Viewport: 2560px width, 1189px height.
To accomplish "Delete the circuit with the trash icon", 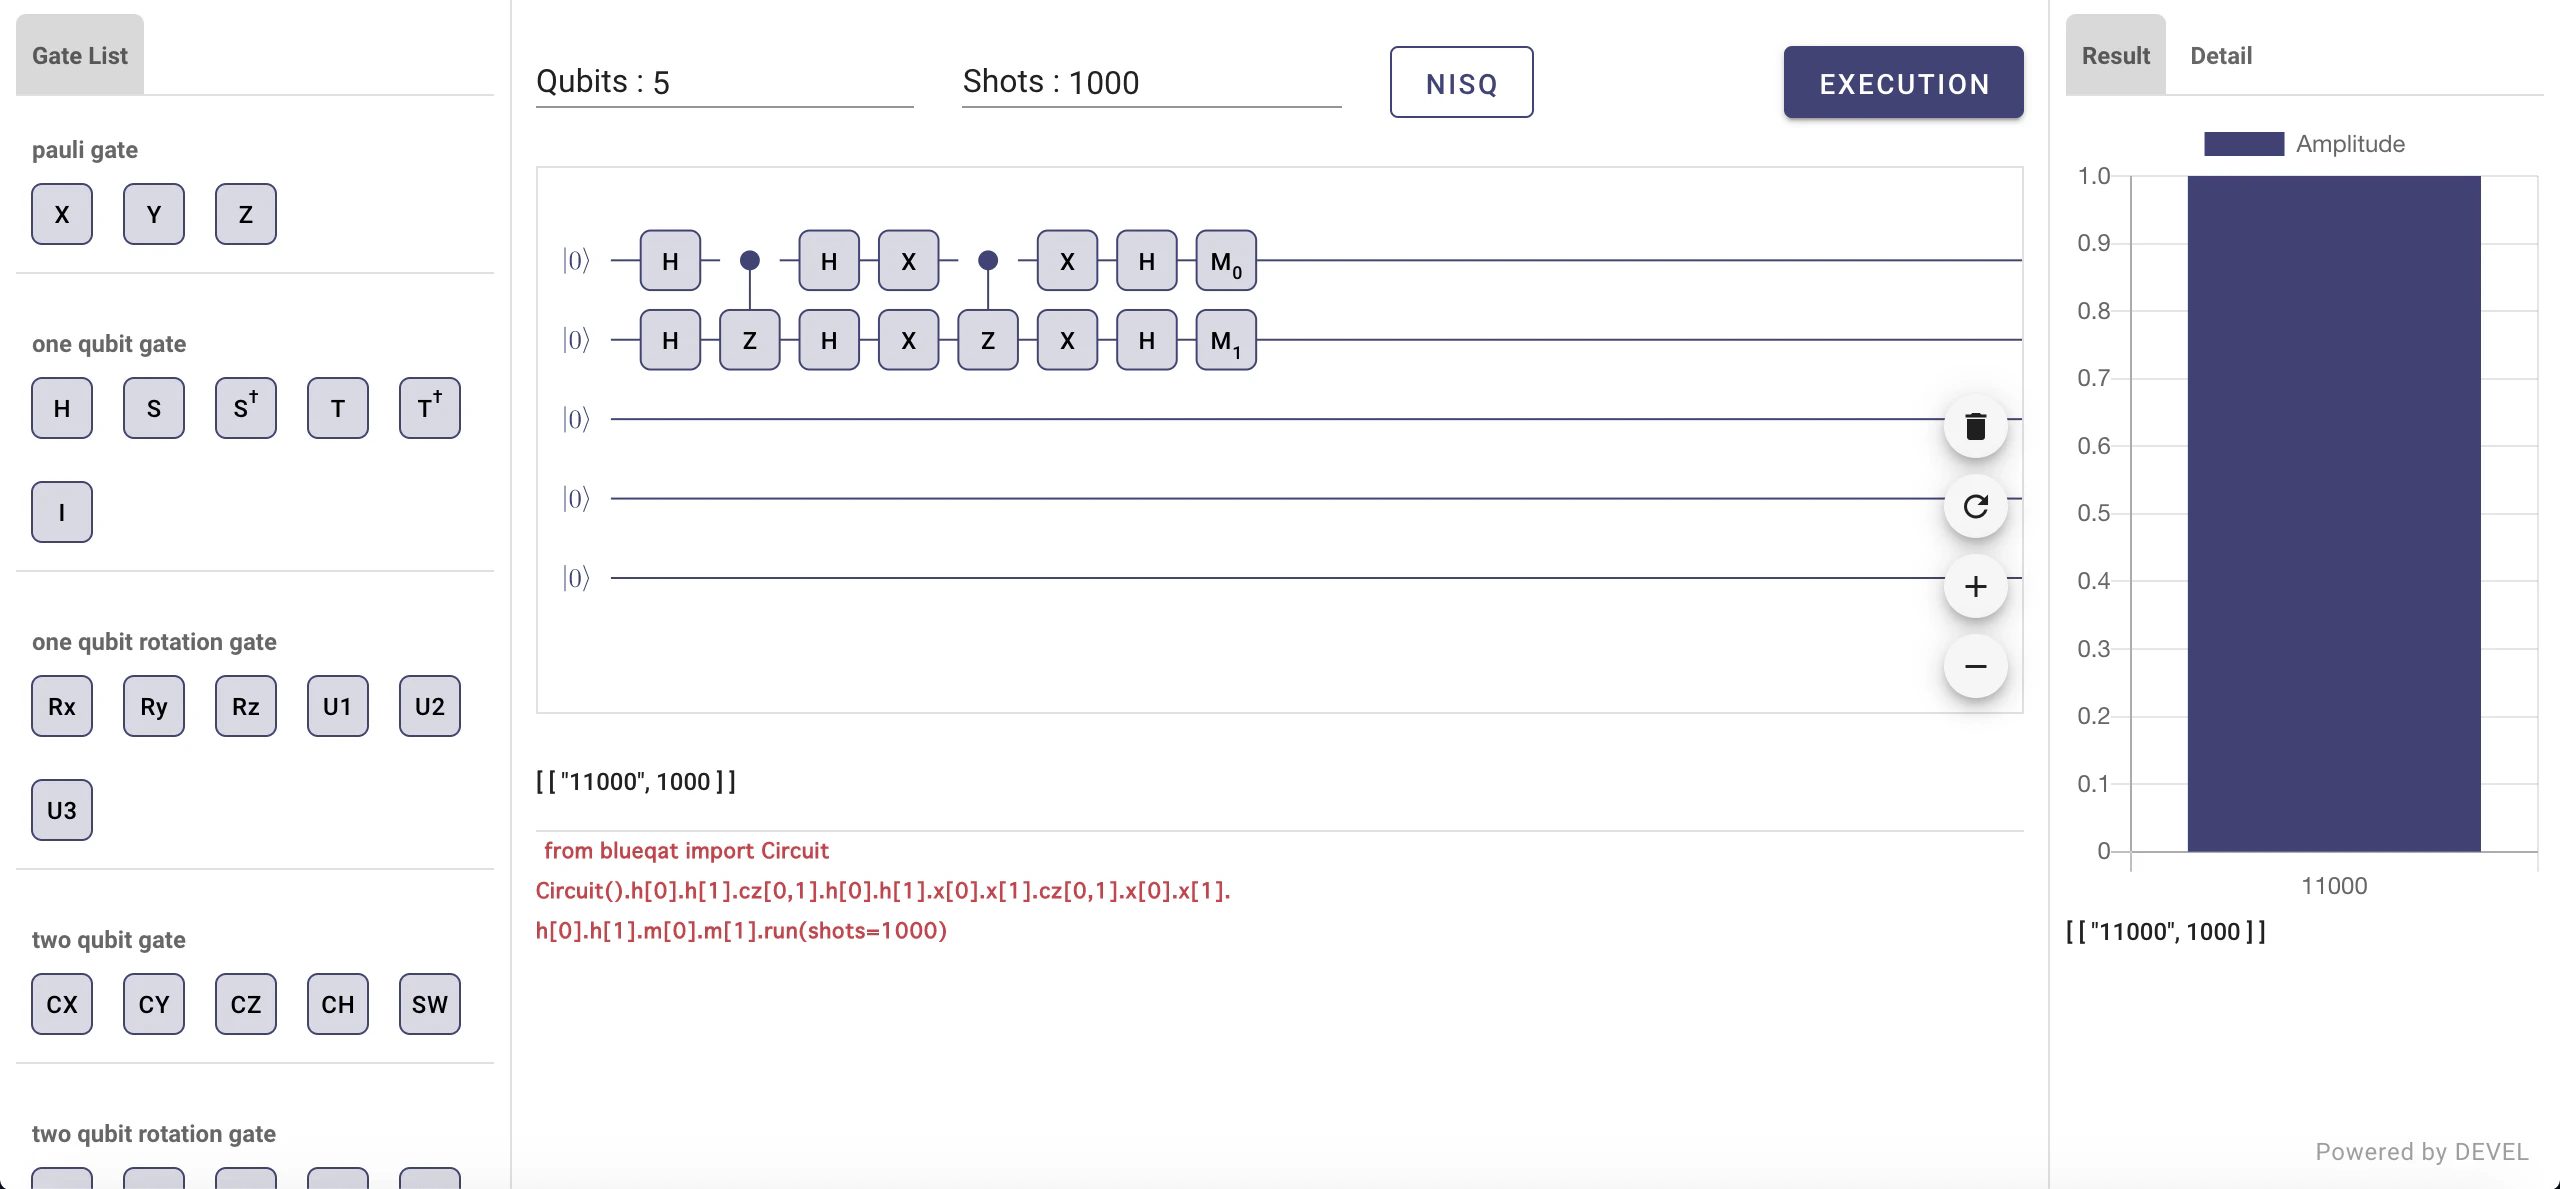I will point(1976,427).
